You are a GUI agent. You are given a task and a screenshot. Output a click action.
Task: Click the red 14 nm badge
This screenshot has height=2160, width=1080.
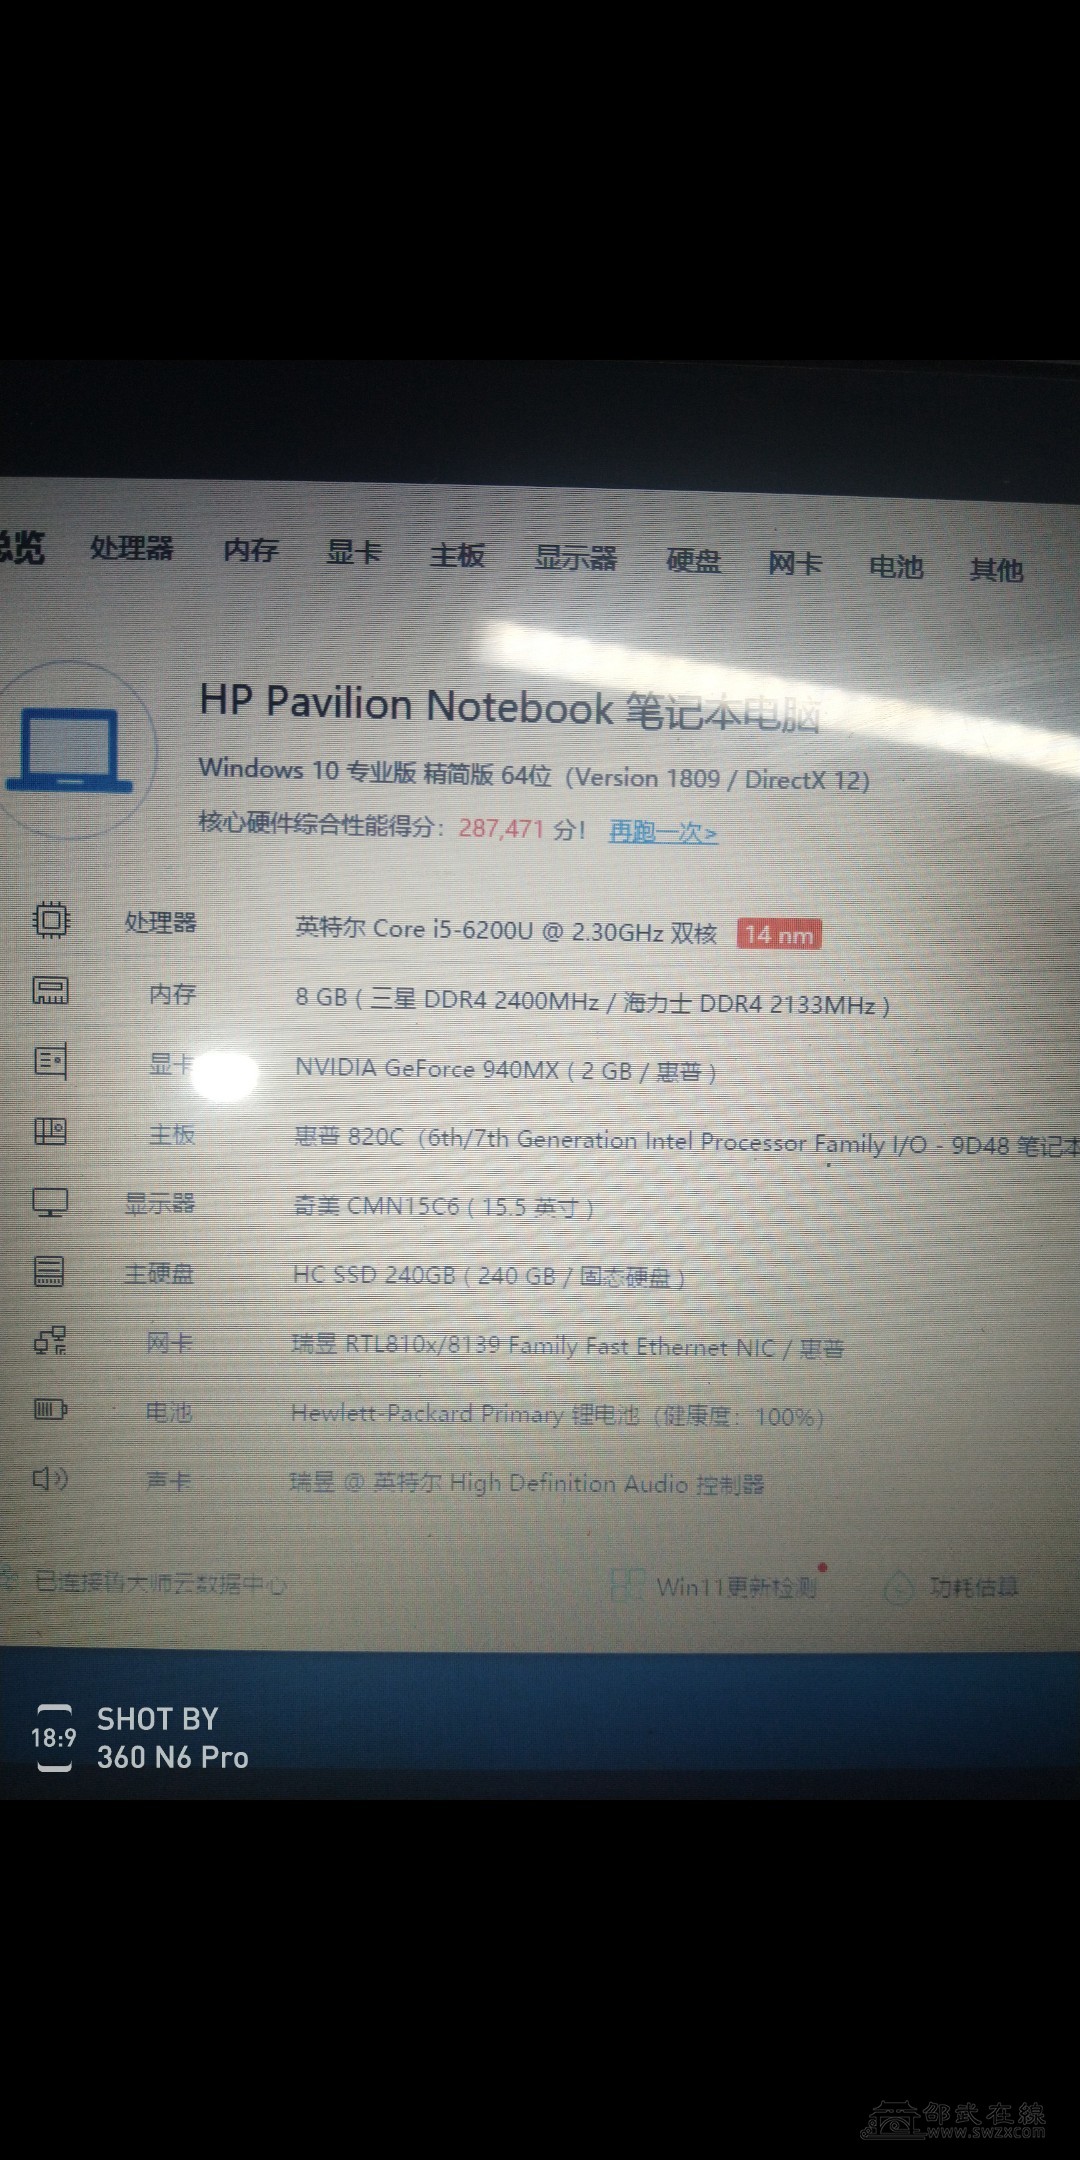779,934
